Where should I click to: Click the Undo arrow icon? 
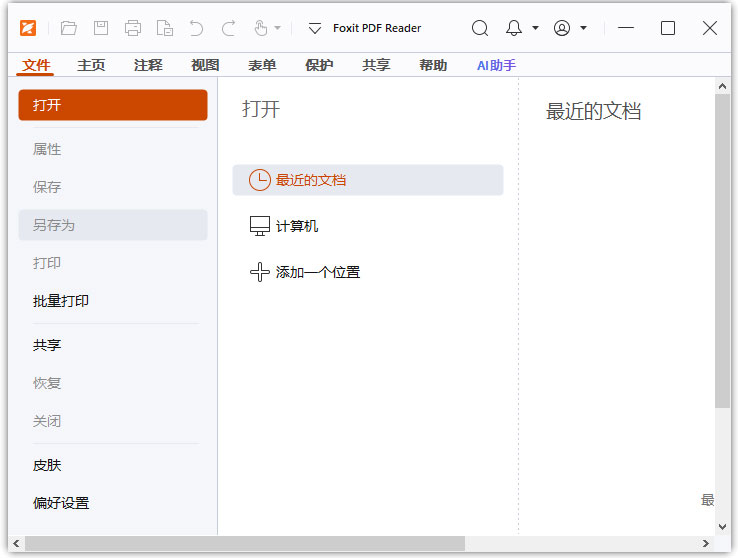pos(196,28)
